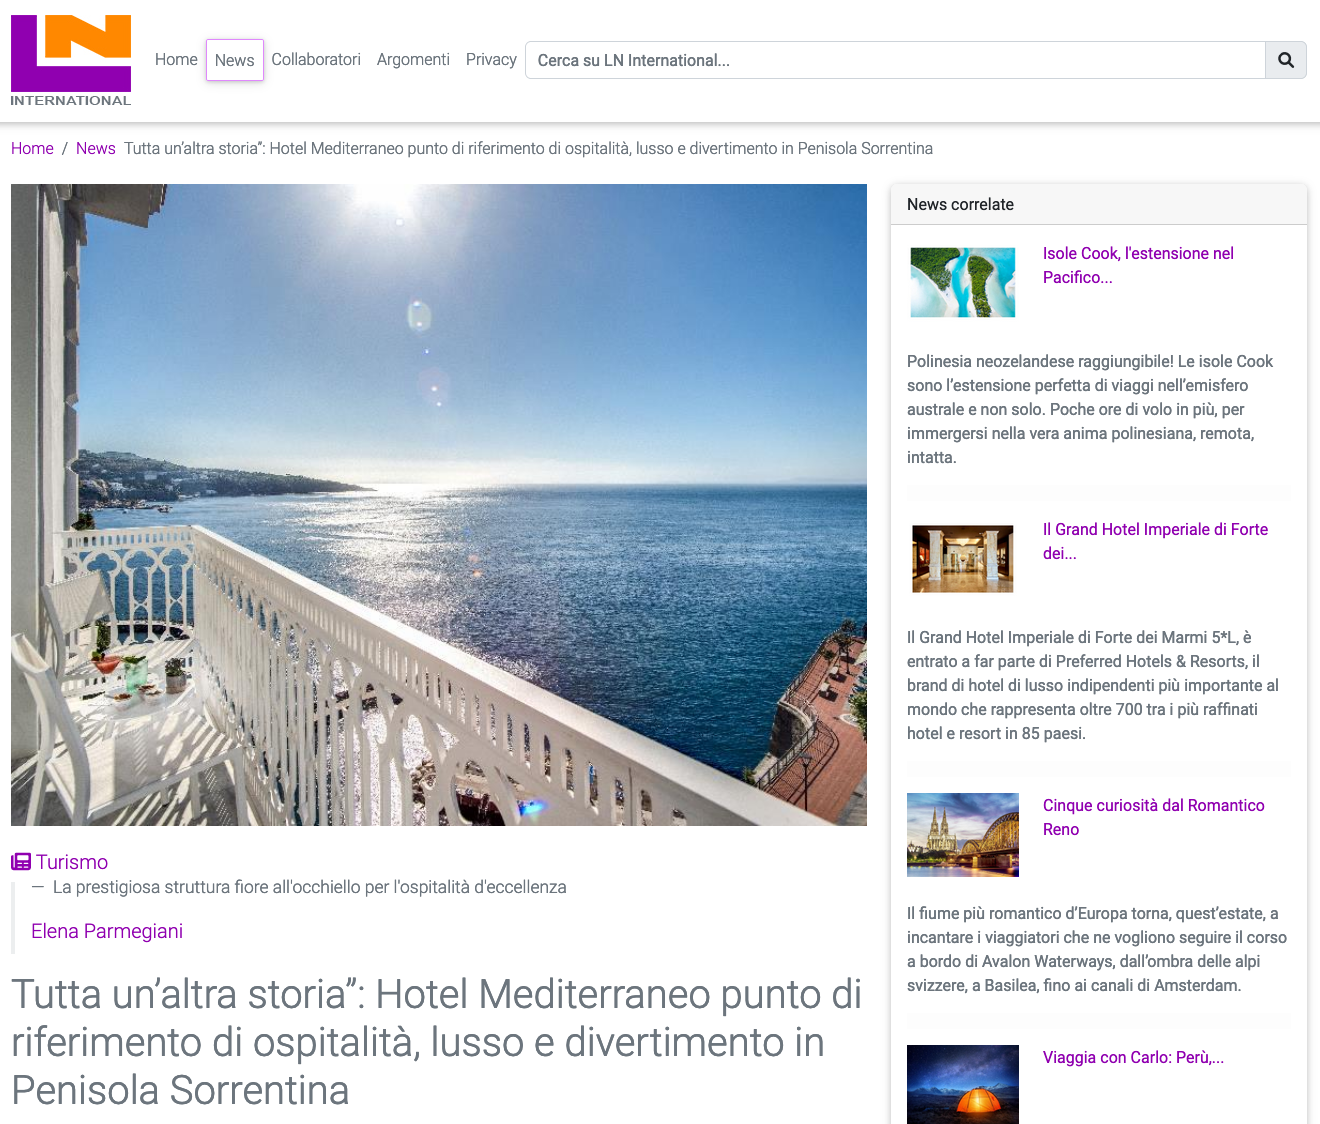Click the magnifying glass search button
The image size is (1320, 1124).
click(x=1286, y=60)
